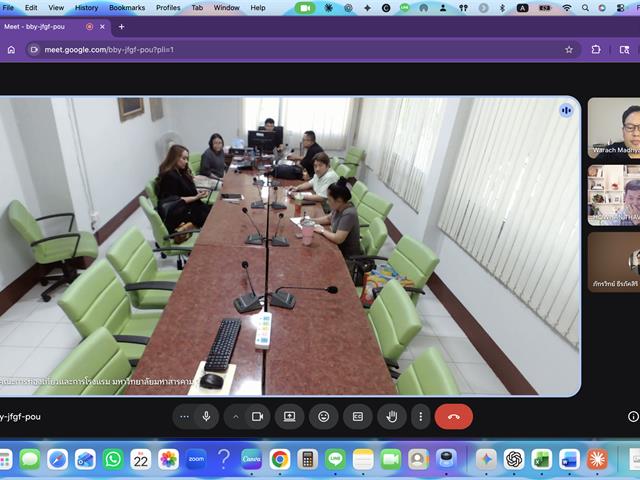Click LINE icon in menu bar
This screenshot has height=480, width=640.
click(404, 8)
